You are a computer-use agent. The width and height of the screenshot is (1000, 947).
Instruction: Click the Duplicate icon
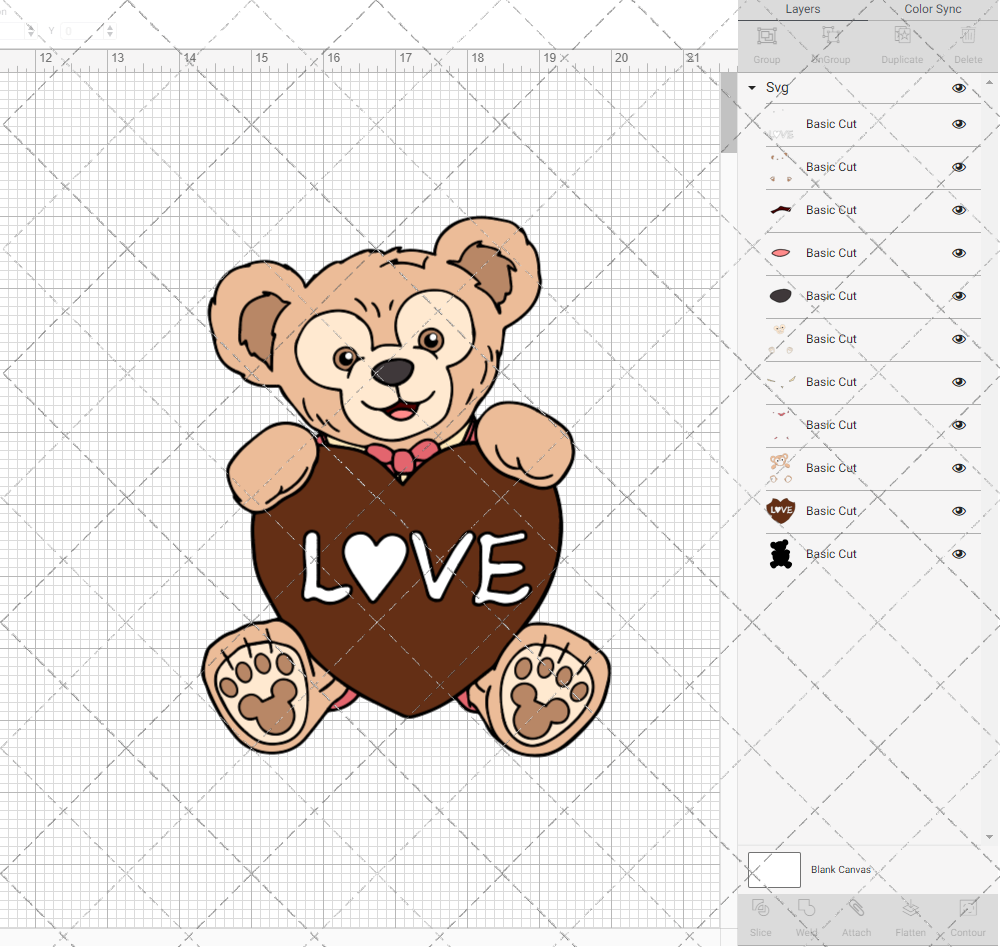902,36
